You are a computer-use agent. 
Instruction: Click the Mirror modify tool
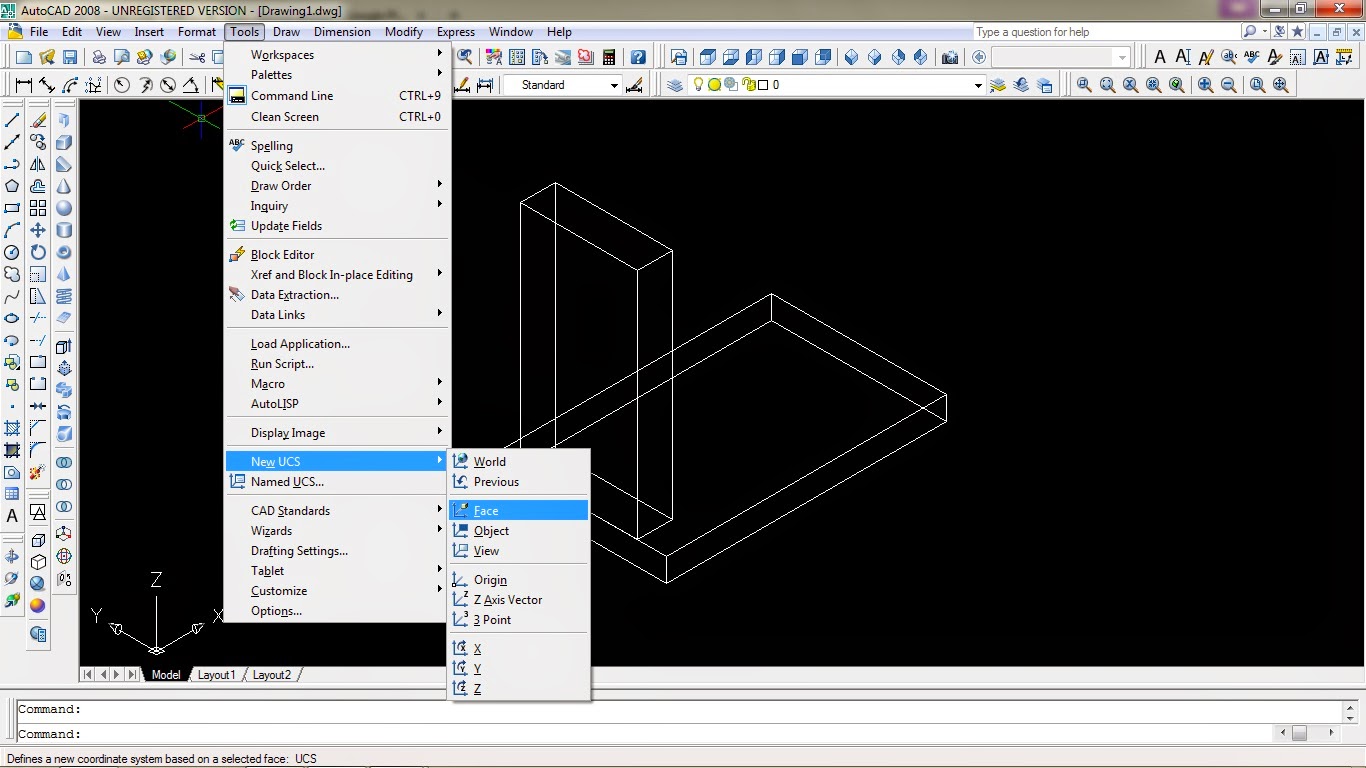tap(38, 164)
